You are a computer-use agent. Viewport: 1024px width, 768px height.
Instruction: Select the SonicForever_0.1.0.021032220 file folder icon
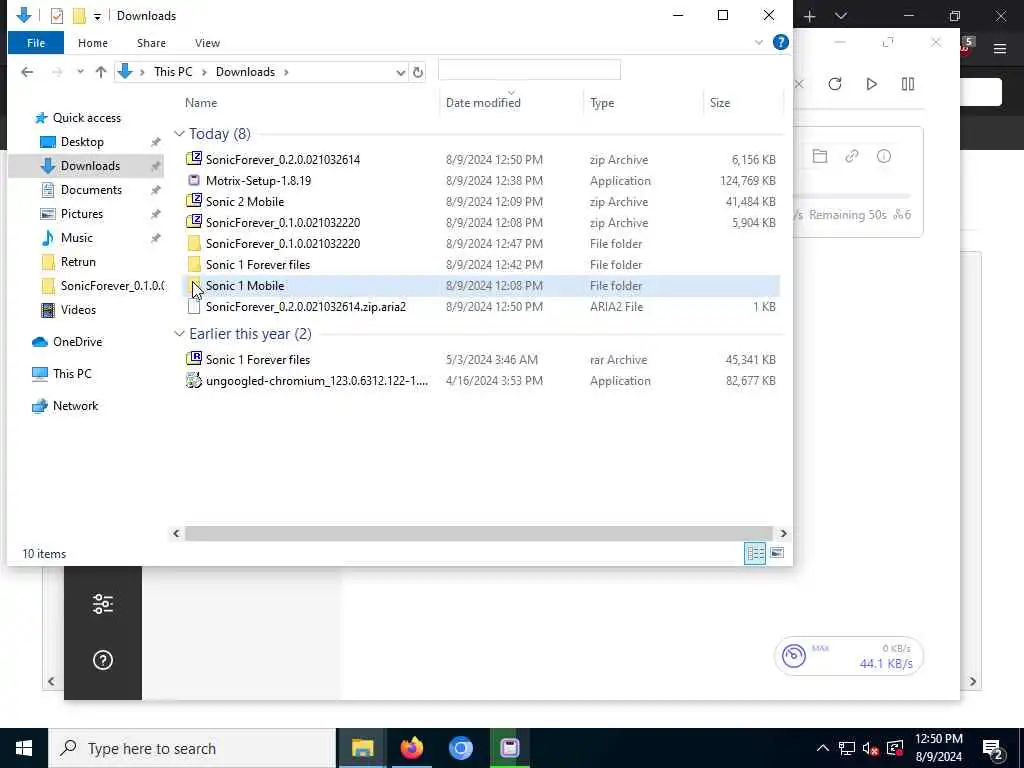pos(194,244)
